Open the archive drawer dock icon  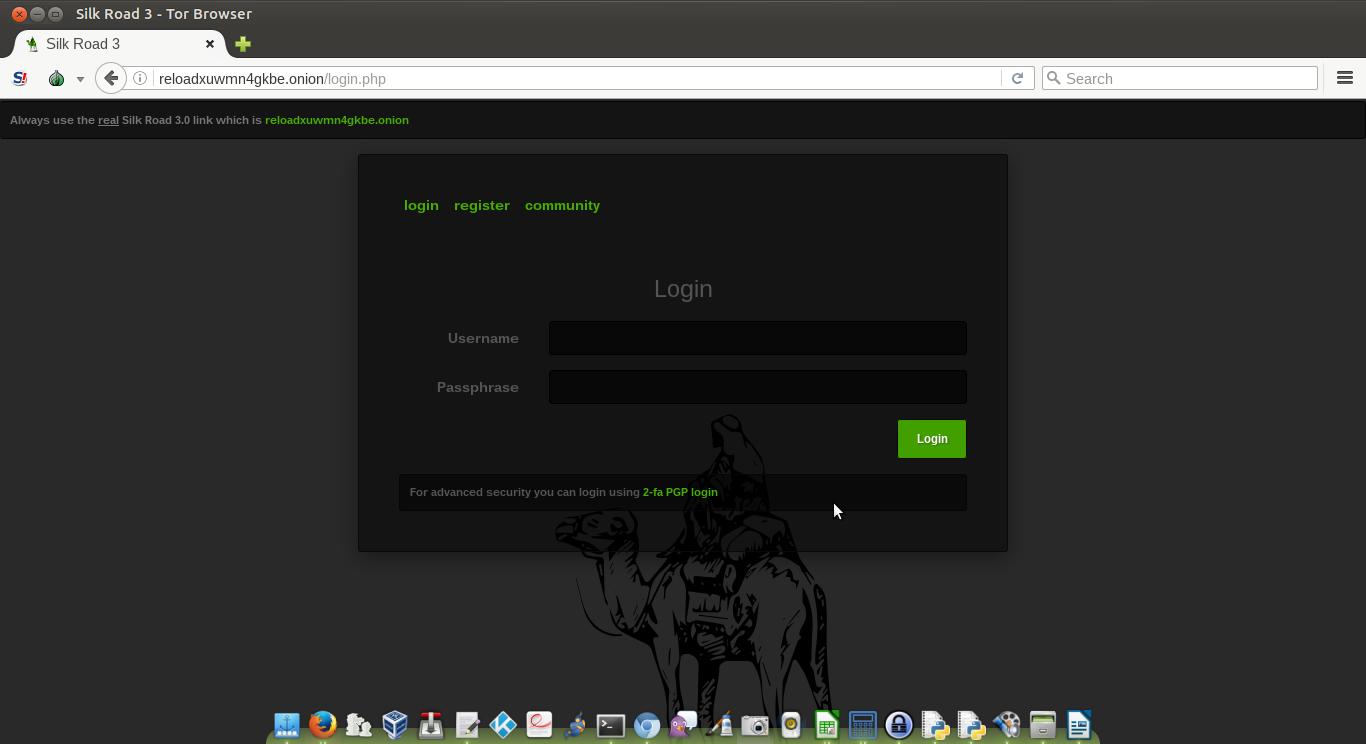(1043, 724)
